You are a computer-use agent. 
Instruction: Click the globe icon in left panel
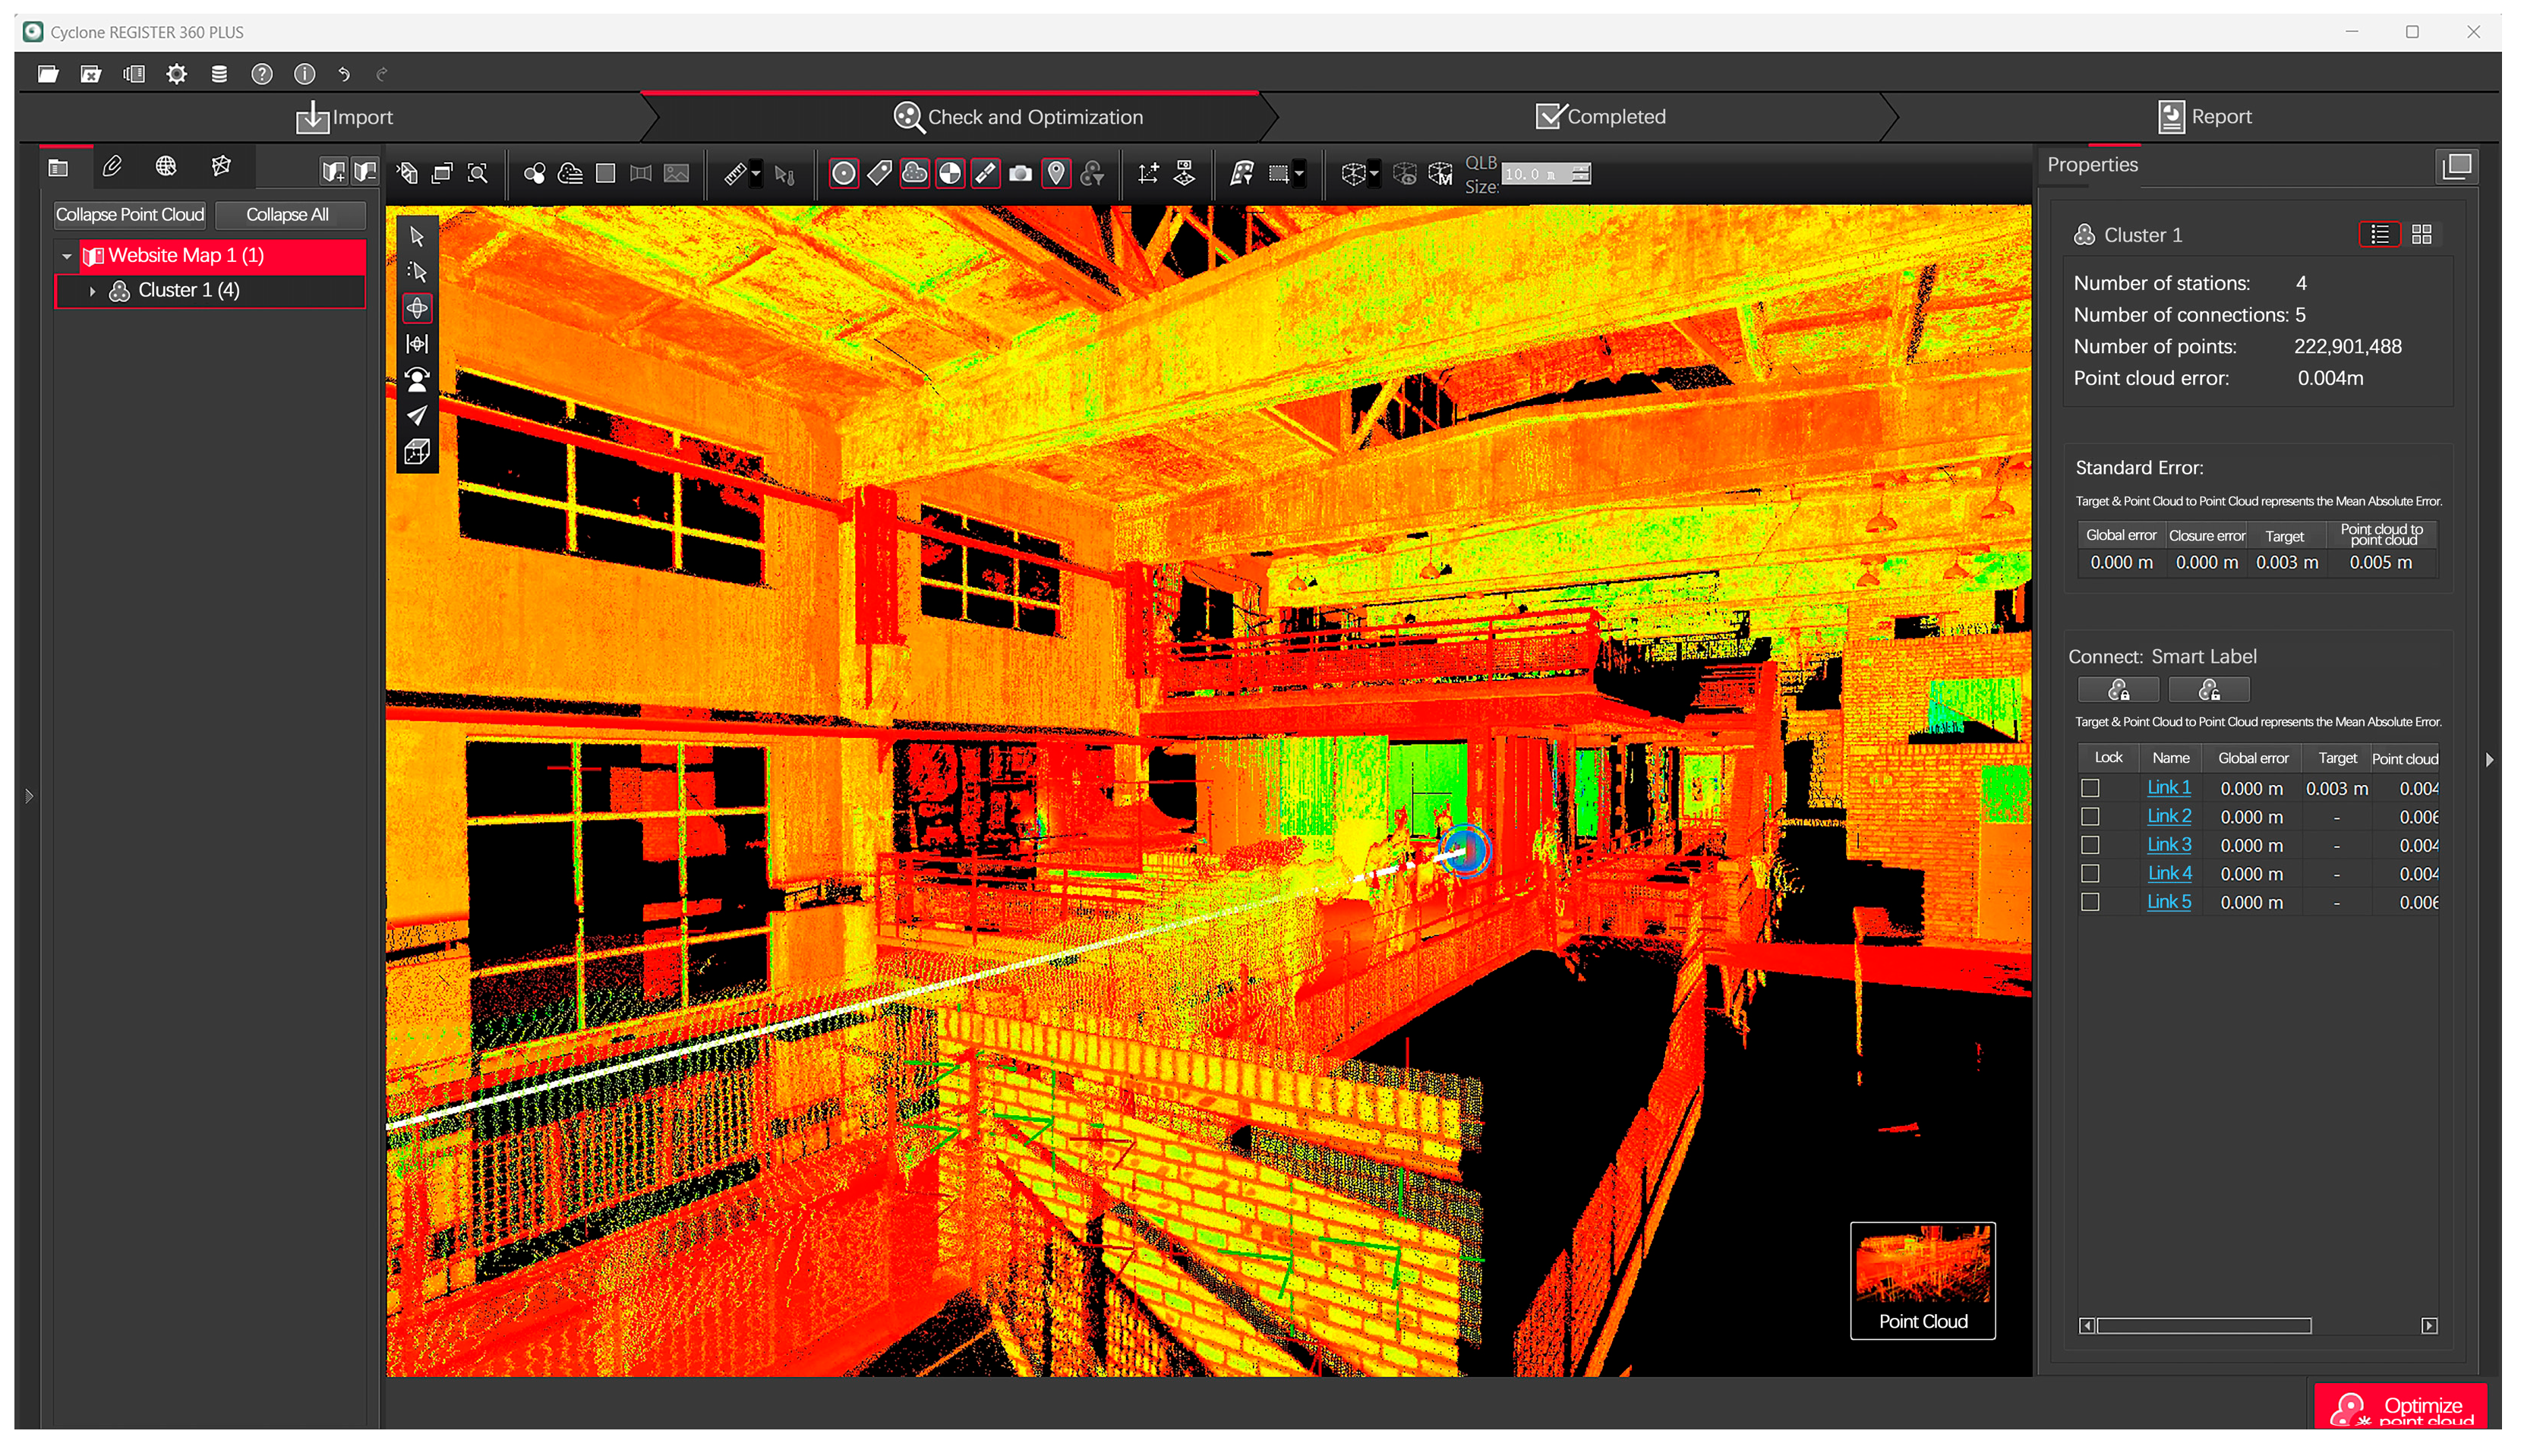[x=166, y=166]
